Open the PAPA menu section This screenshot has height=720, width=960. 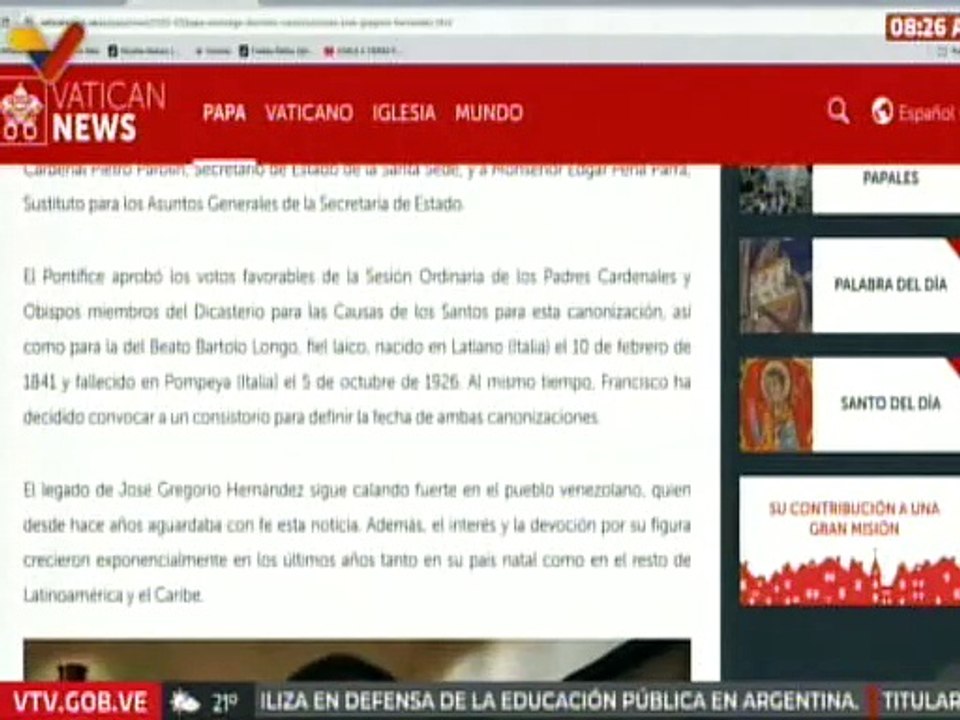click(x=224, y=113)
